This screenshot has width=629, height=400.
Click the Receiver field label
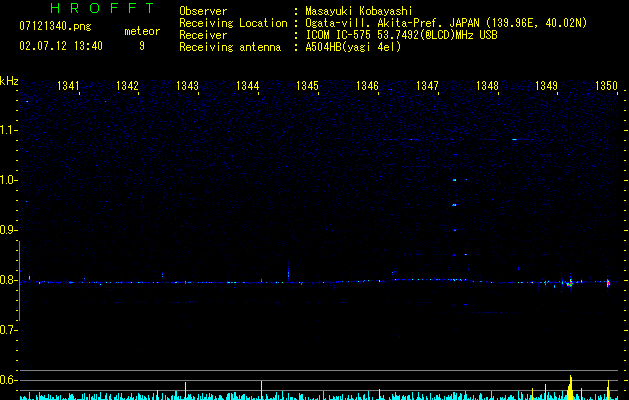click(203, 35)
